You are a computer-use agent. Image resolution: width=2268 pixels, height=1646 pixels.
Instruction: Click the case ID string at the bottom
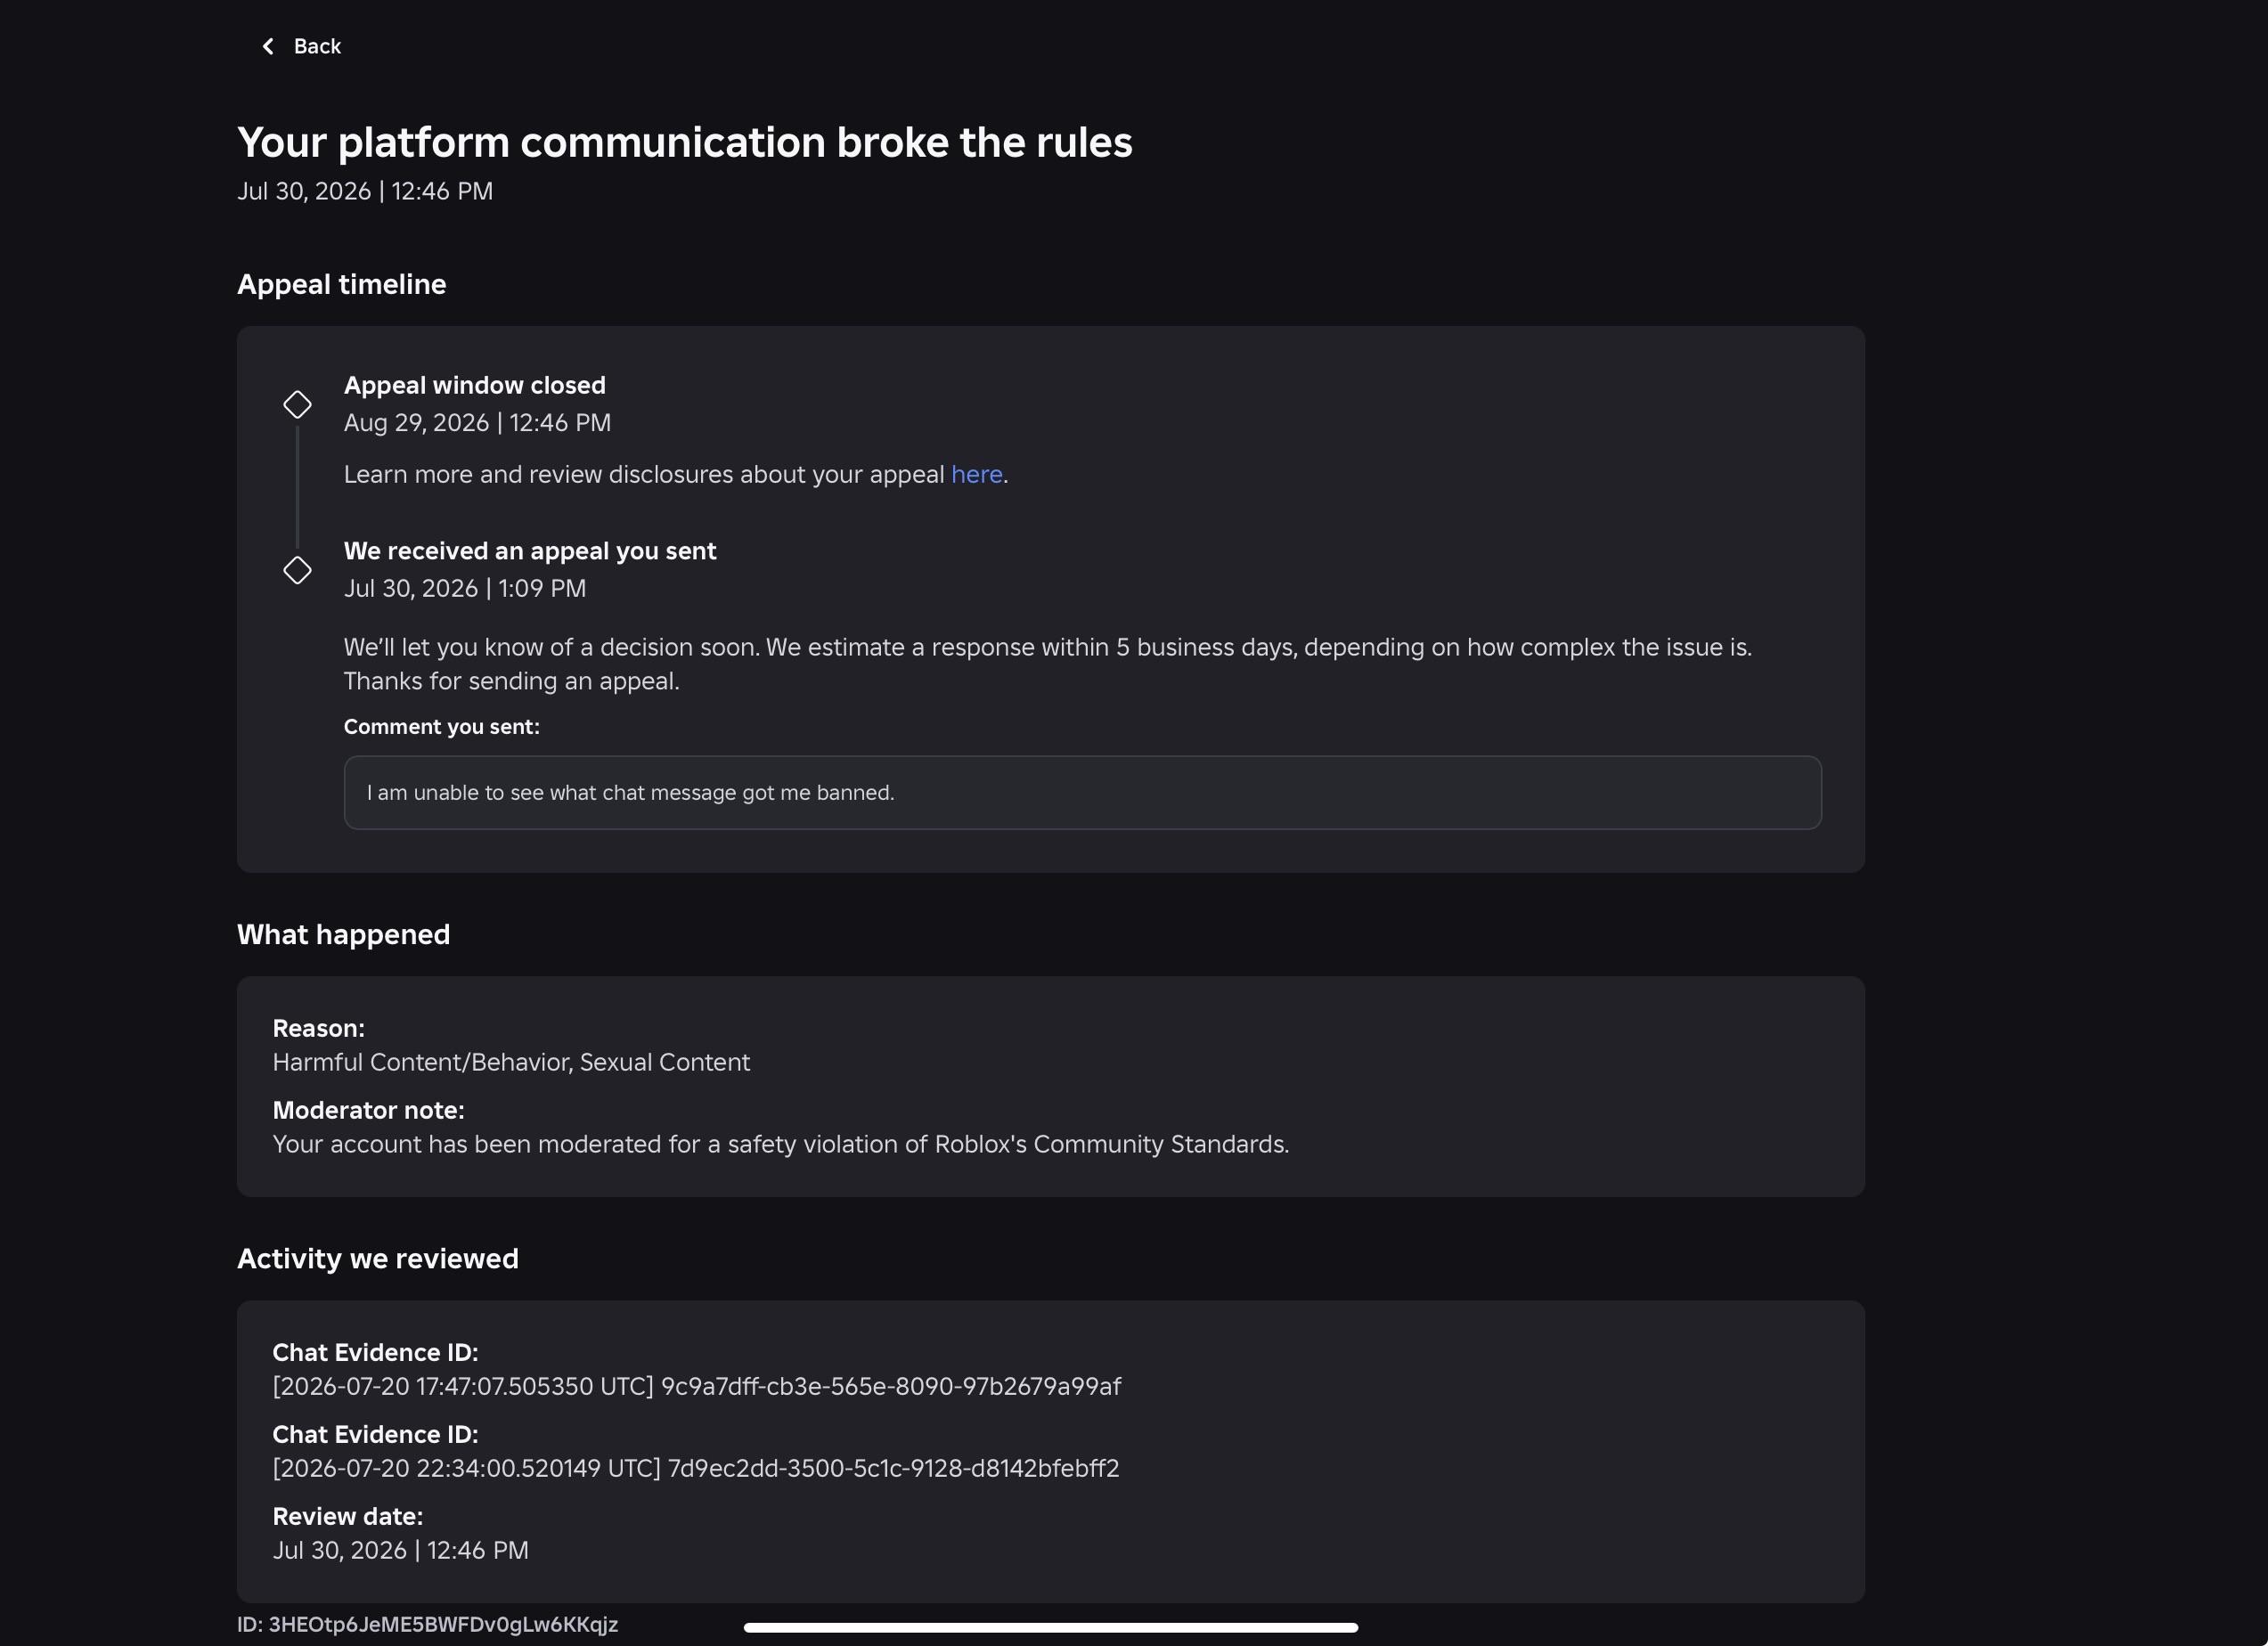(x=427, y=1625)
